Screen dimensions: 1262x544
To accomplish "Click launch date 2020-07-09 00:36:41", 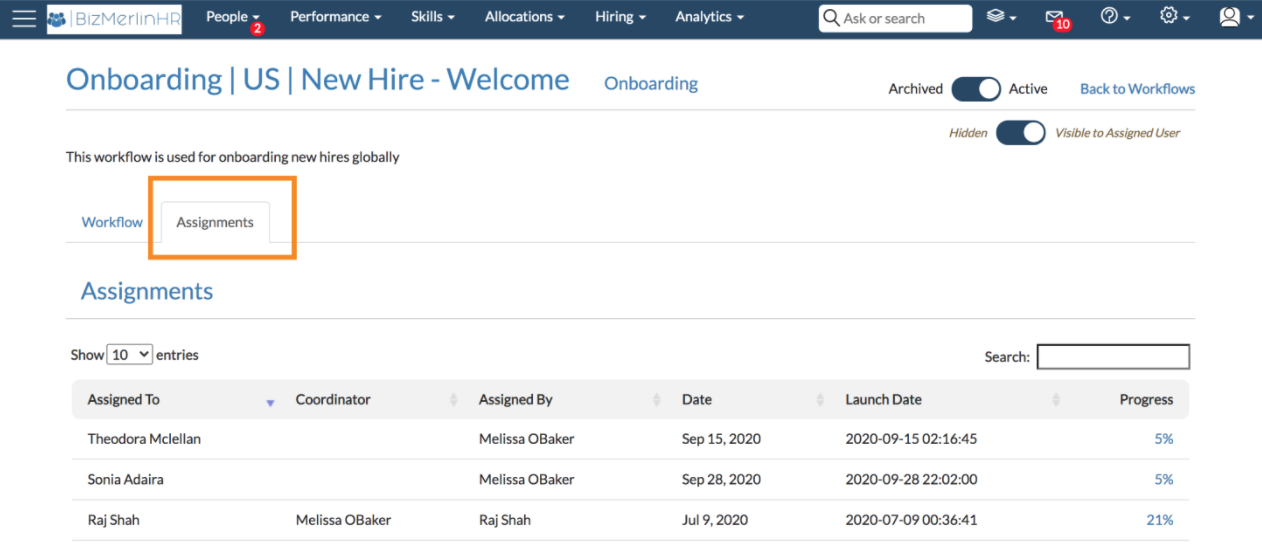I will coord(911,520).
